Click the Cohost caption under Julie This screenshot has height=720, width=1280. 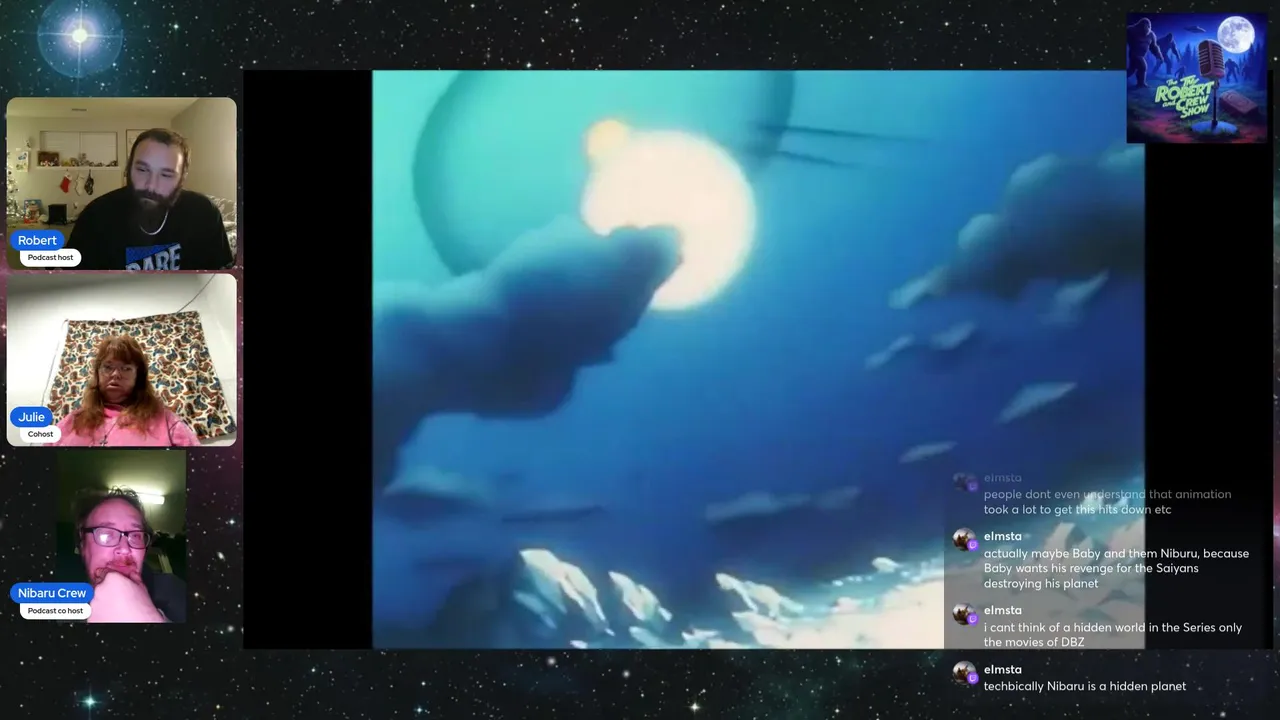[40, 434]
